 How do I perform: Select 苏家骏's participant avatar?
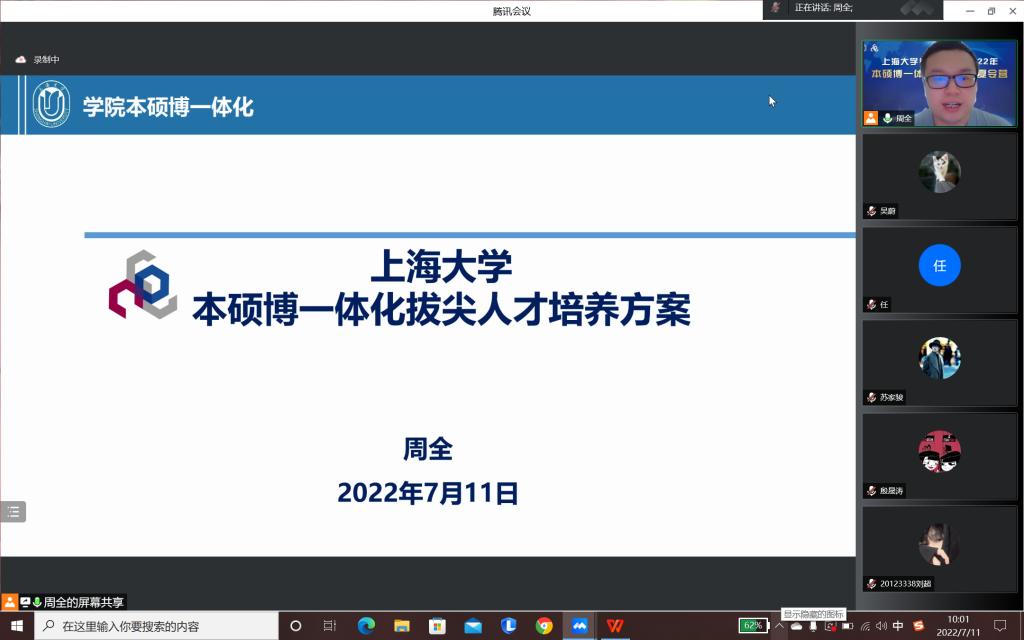[x=939, y=358]
